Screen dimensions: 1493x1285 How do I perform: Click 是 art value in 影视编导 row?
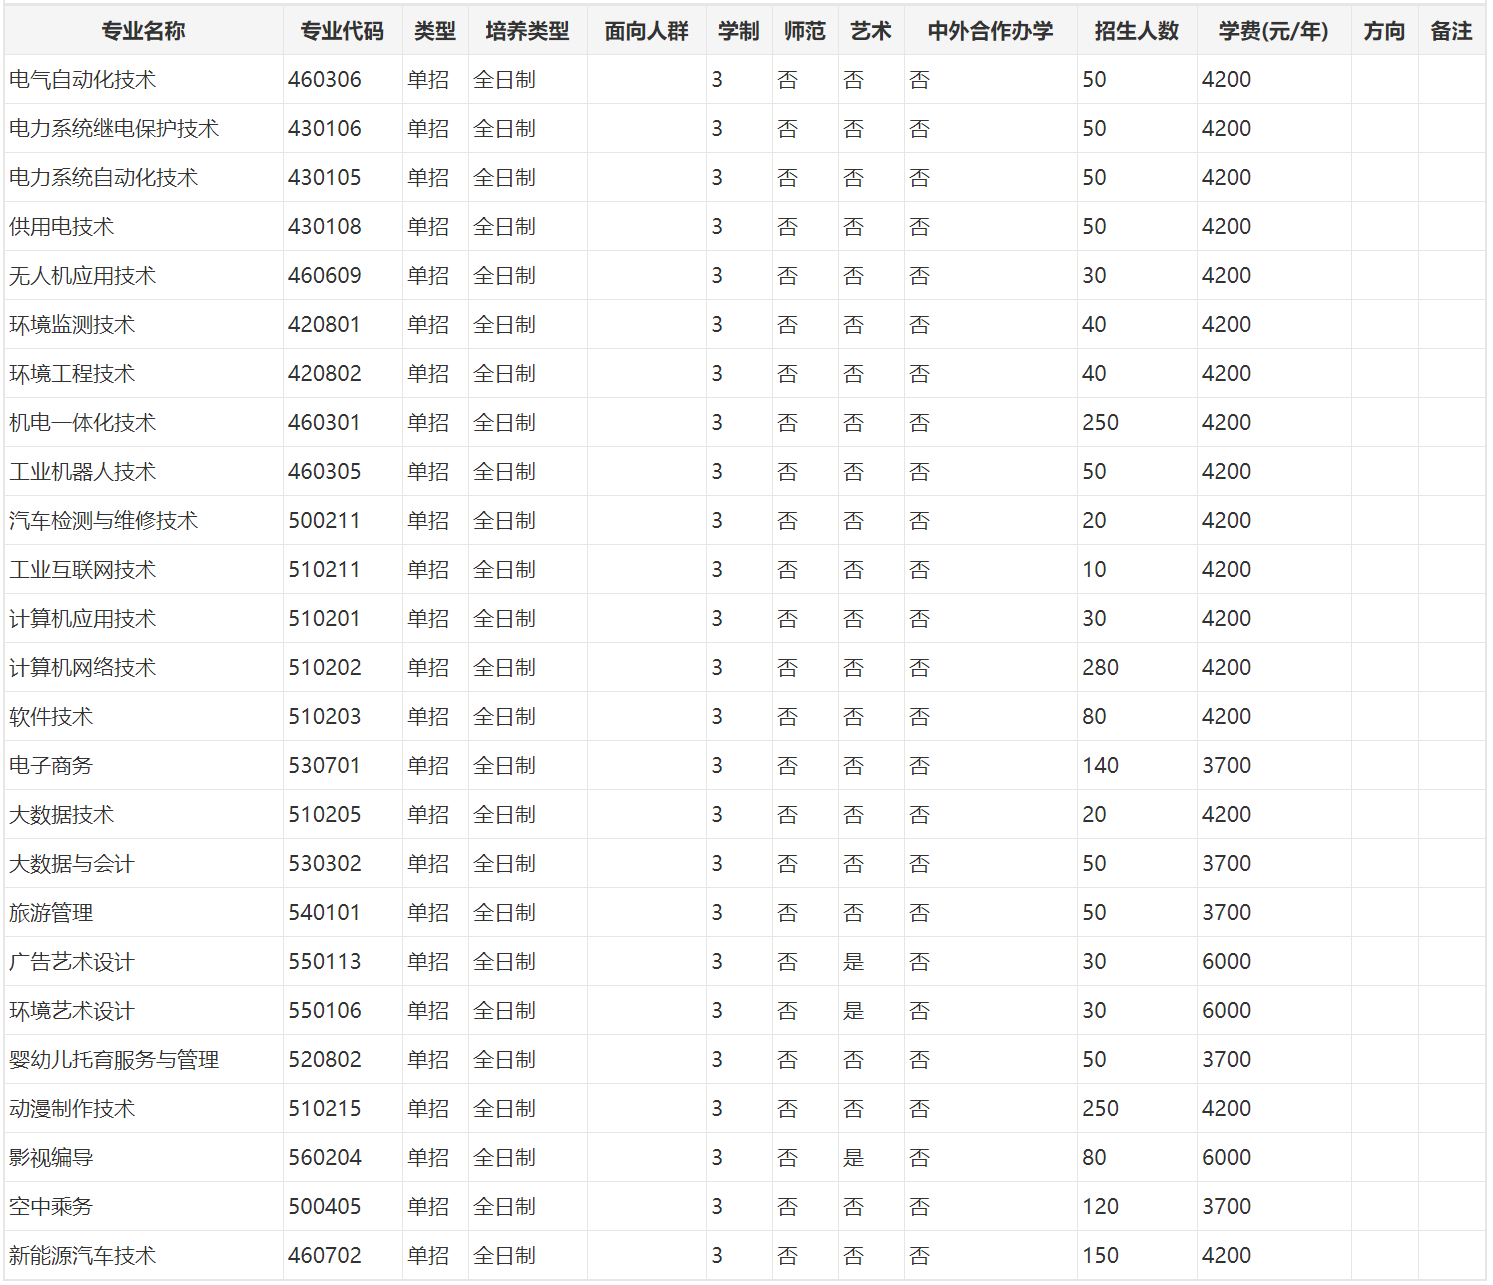point(853,1157)
